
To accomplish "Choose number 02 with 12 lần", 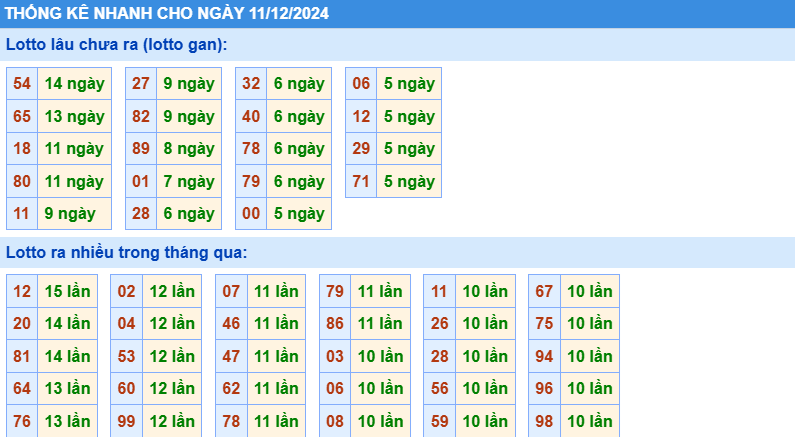I will (x=126, y=291).
